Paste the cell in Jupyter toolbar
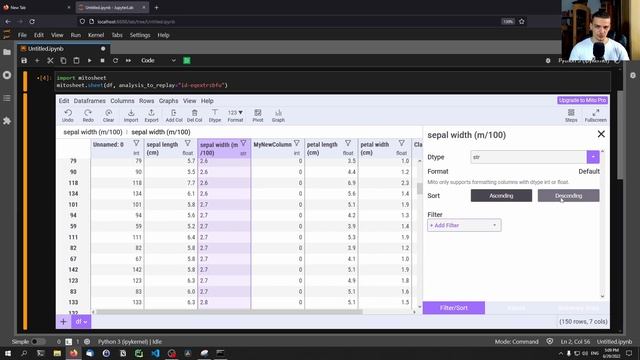Image resolution: width=640 pixels, height=360 pixels. (76, 60)
